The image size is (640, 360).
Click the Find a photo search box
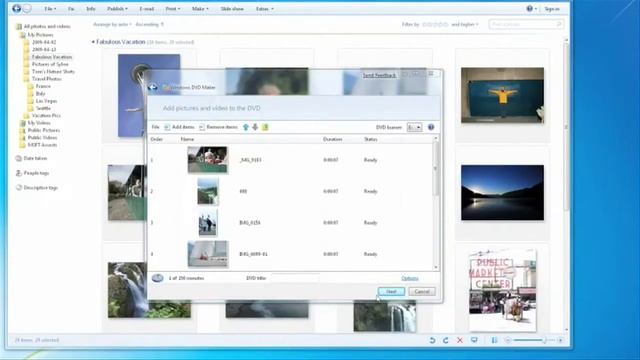[526, 24]
